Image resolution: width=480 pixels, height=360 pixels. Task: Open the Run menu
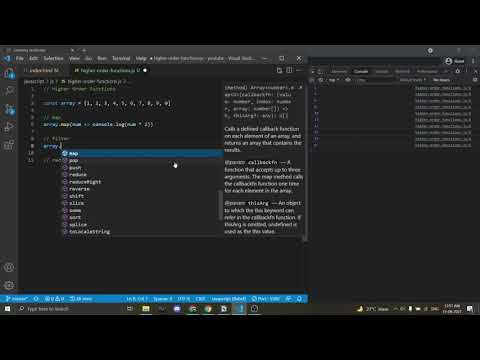(102, 58)
